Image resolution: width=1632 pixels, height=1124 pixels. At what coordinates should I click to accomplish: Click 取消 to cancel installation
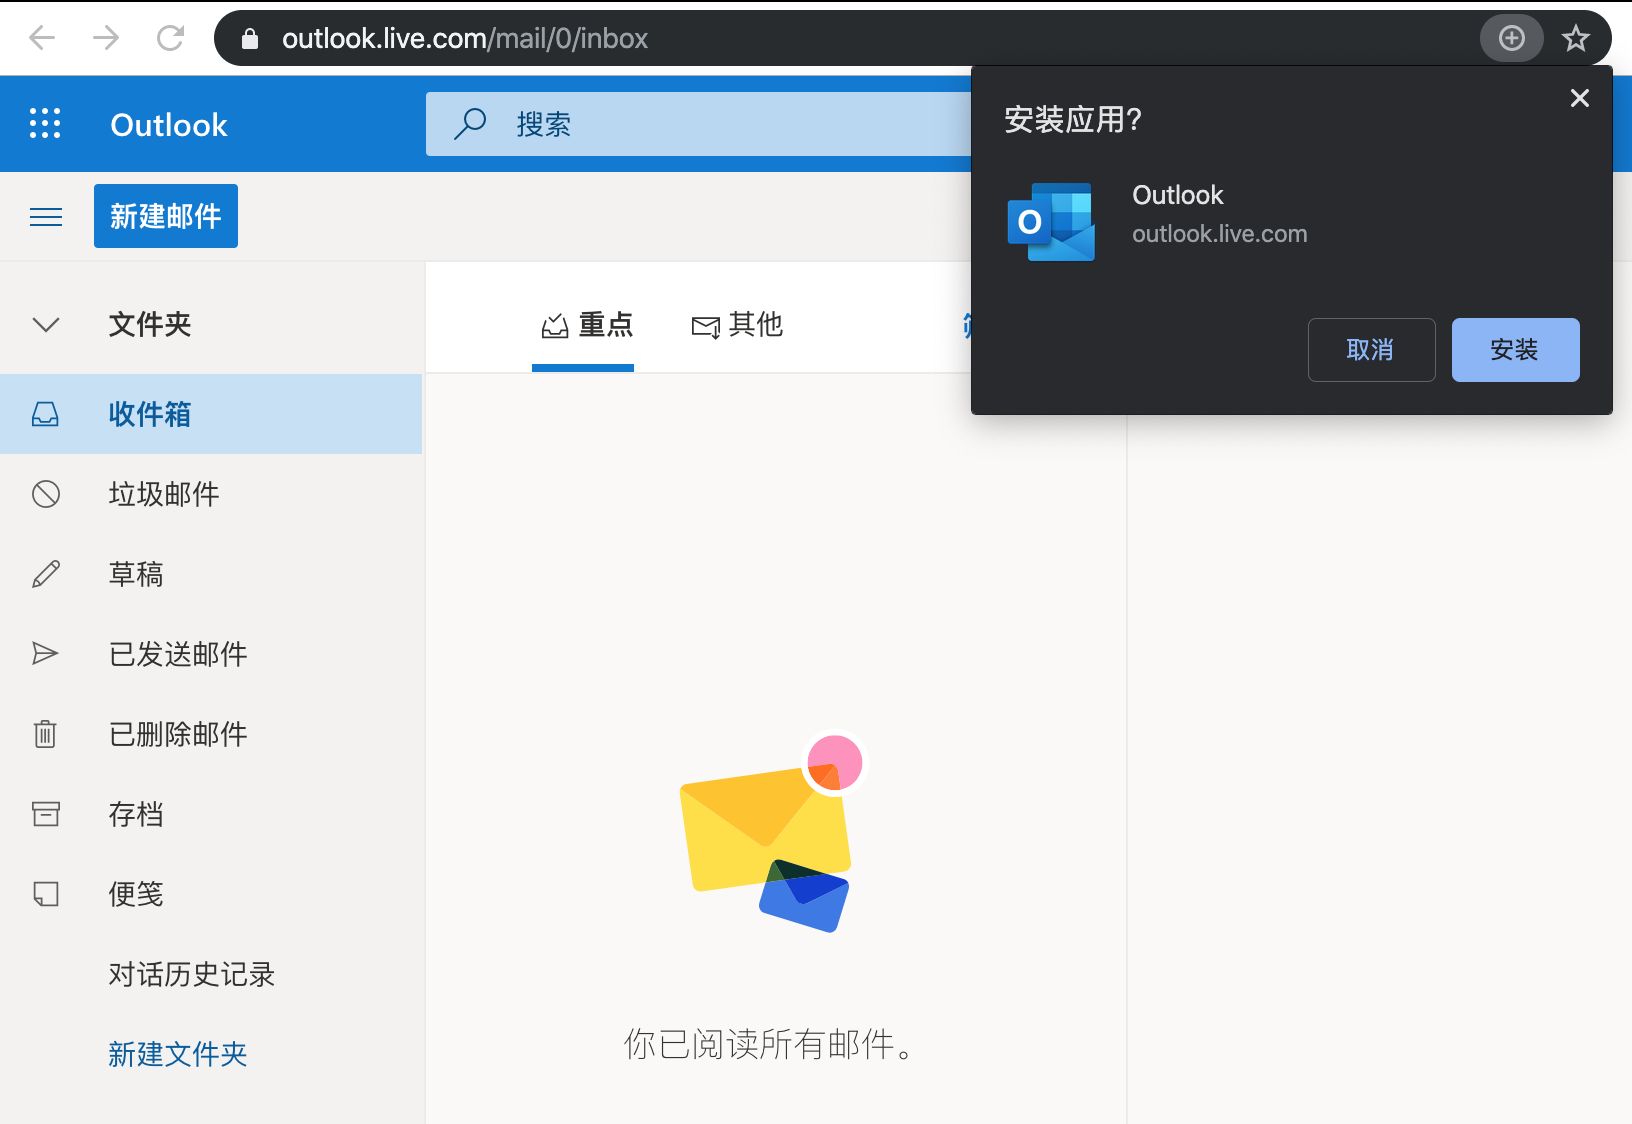(x=1371, y=350)
